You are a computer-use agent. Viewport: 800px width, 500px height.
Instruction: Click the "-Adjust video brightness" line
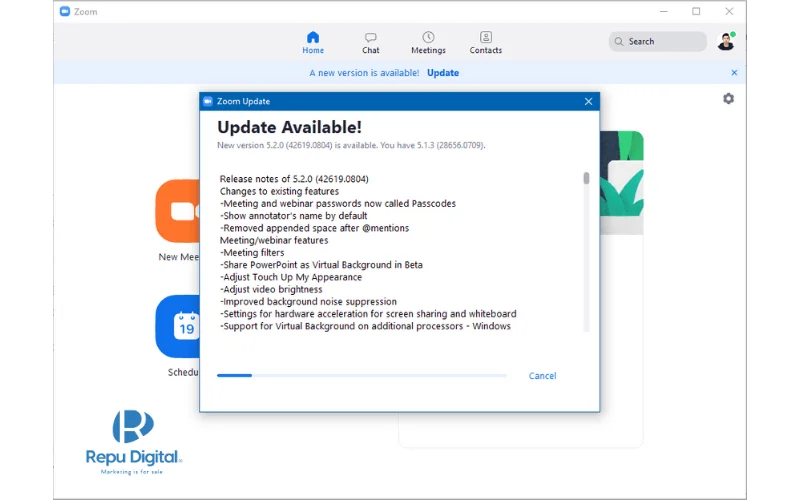pos(271,289)
